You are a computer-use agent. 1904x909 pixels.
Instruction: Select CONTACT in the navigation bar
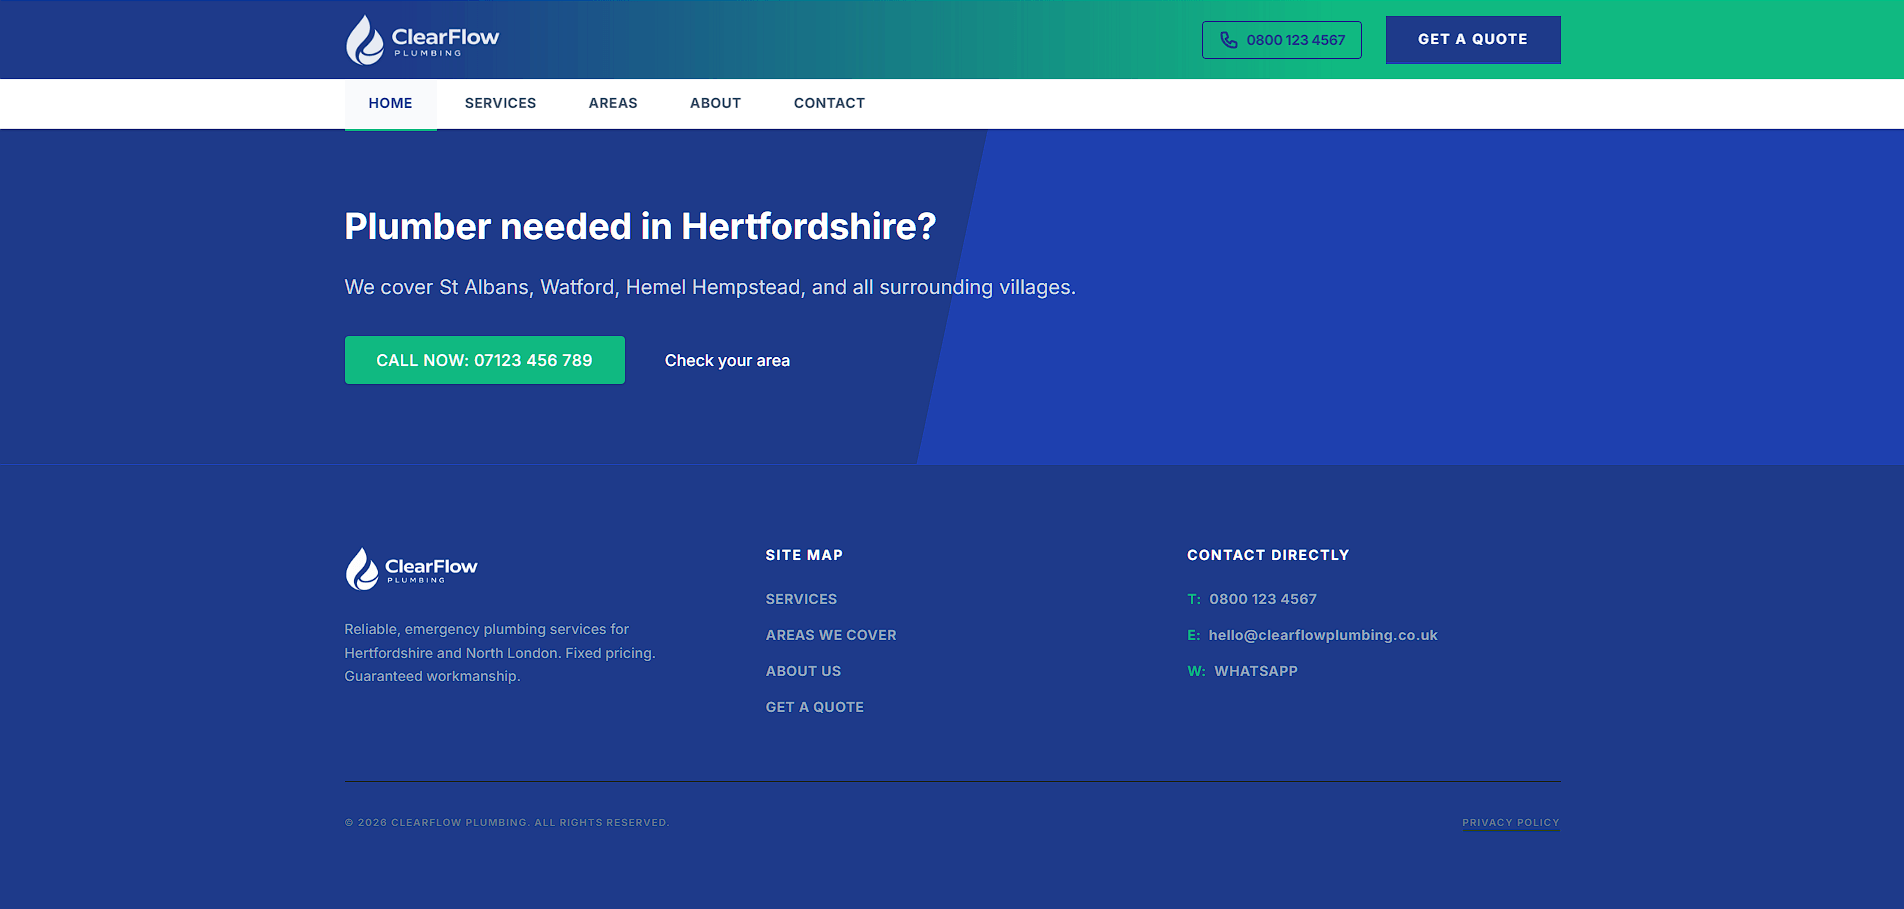(x=829, y=103)
